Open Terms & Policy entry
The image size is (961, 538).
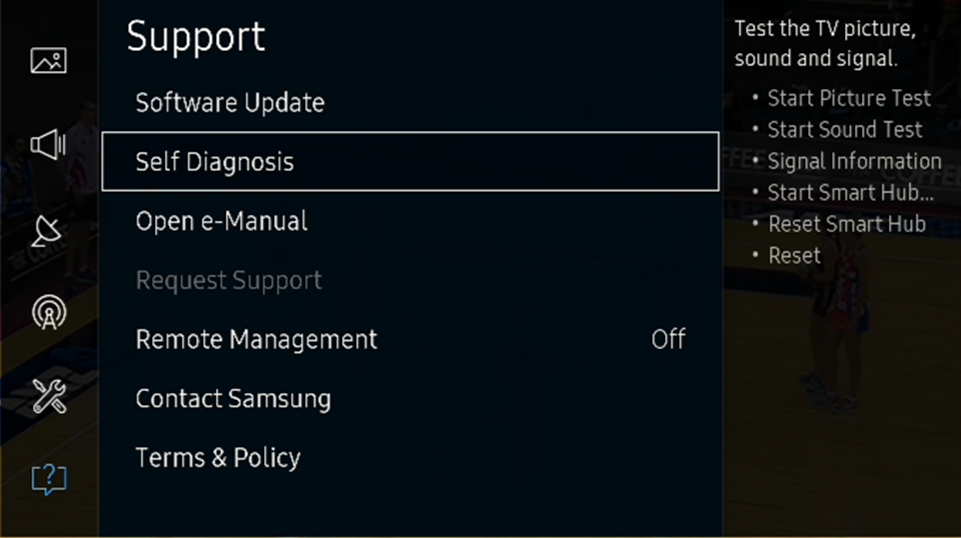(x=218, y=458)
